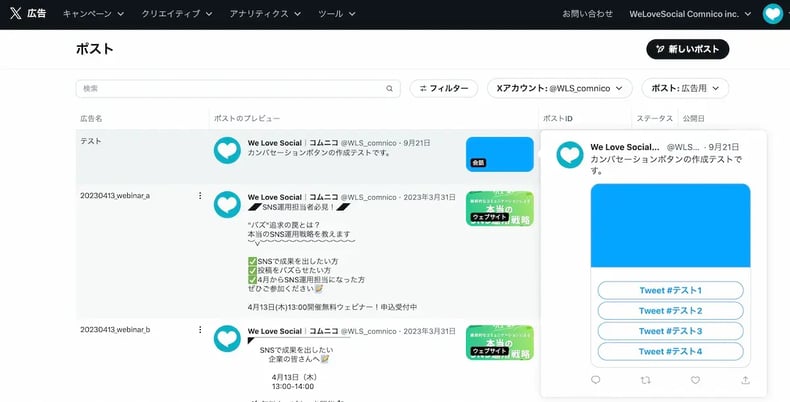Click the ステータス column header

(x=654, y=118)
